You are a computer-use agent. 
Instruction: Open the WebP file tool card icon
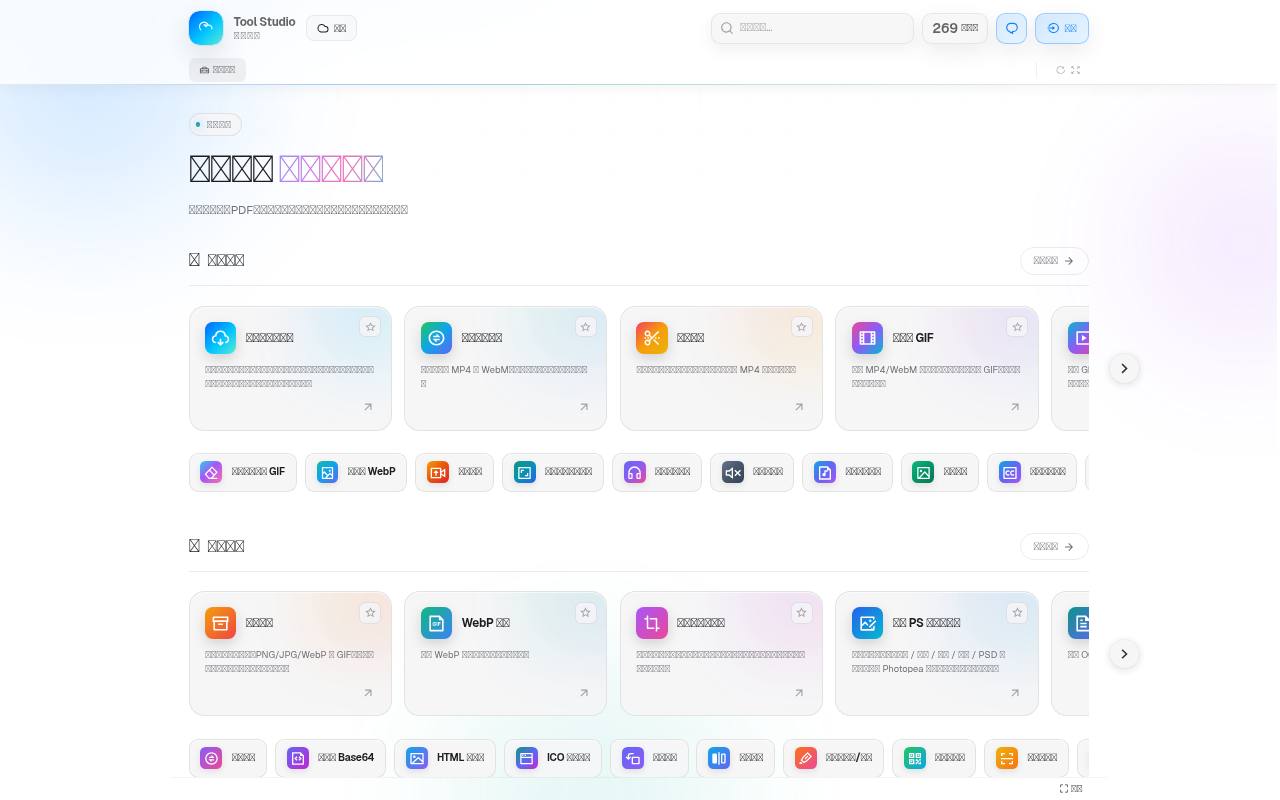coord(437,623)
